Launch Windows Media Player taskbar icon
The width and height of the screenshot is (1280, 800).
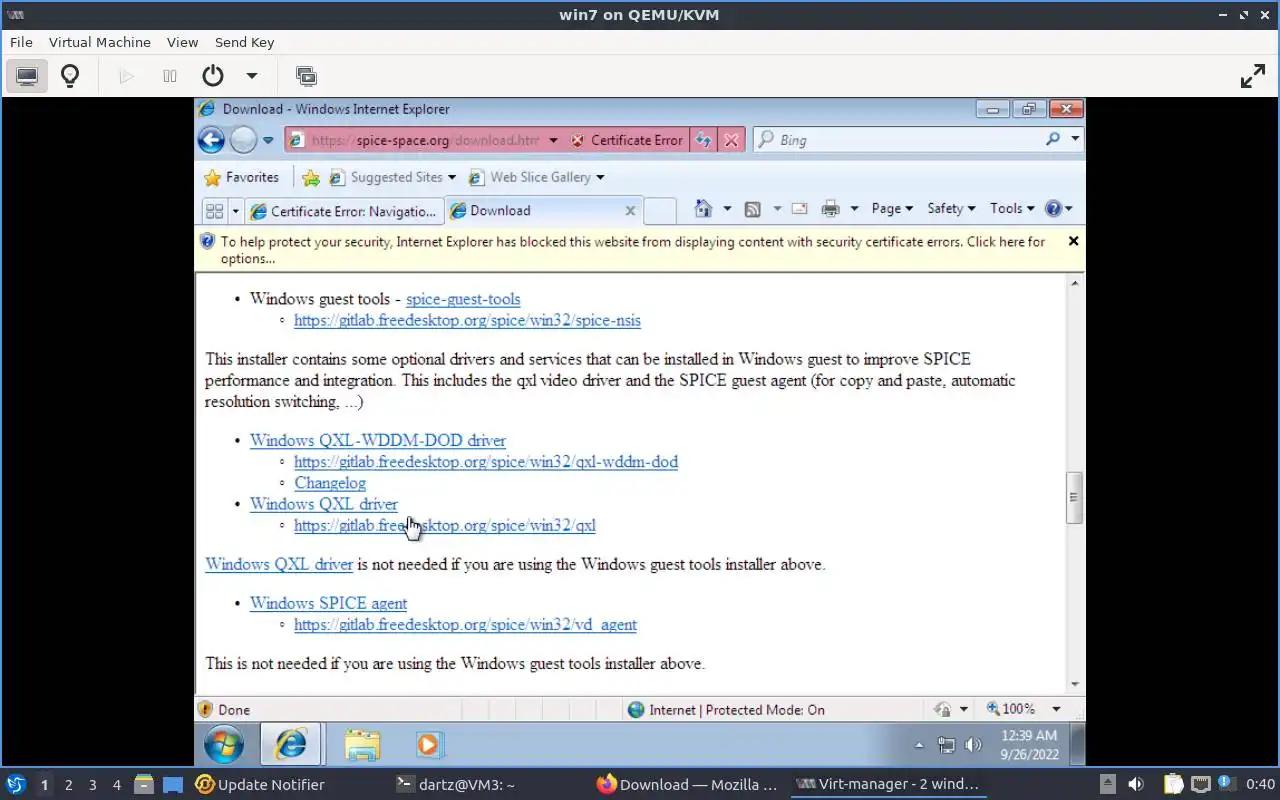[428, 745]
